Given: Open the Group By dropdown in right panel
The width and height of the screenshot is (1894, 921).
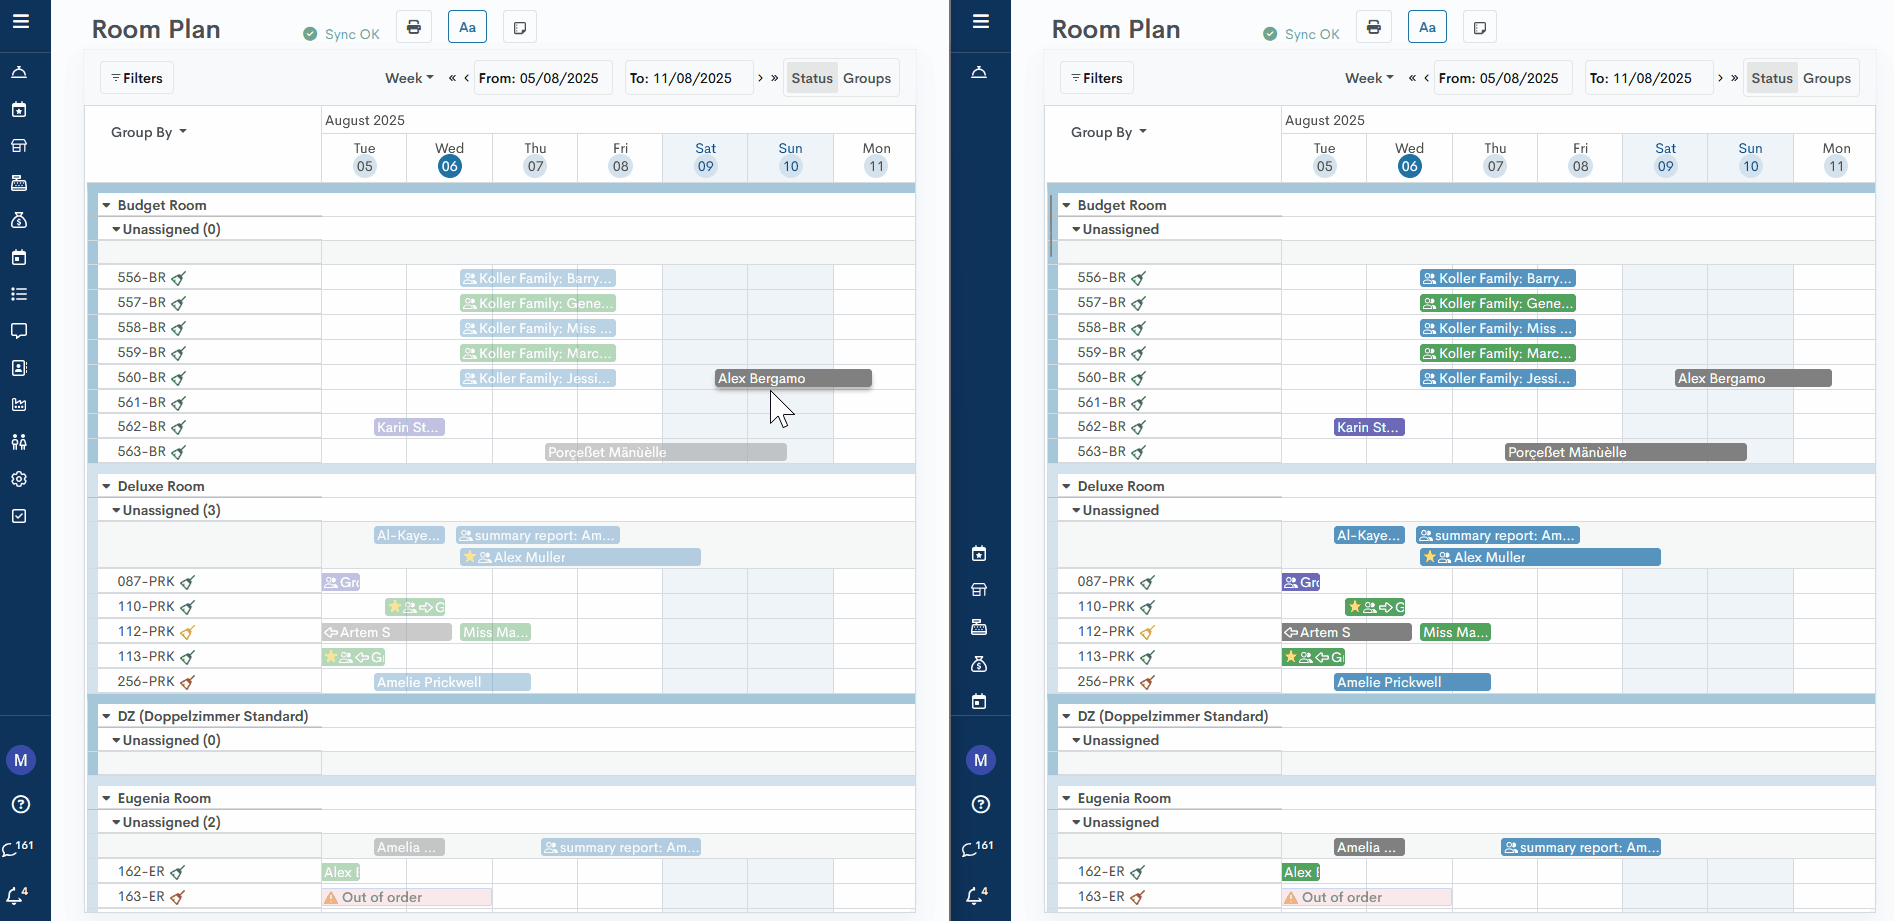Looking at the screenshot, I should [1108, 132].
